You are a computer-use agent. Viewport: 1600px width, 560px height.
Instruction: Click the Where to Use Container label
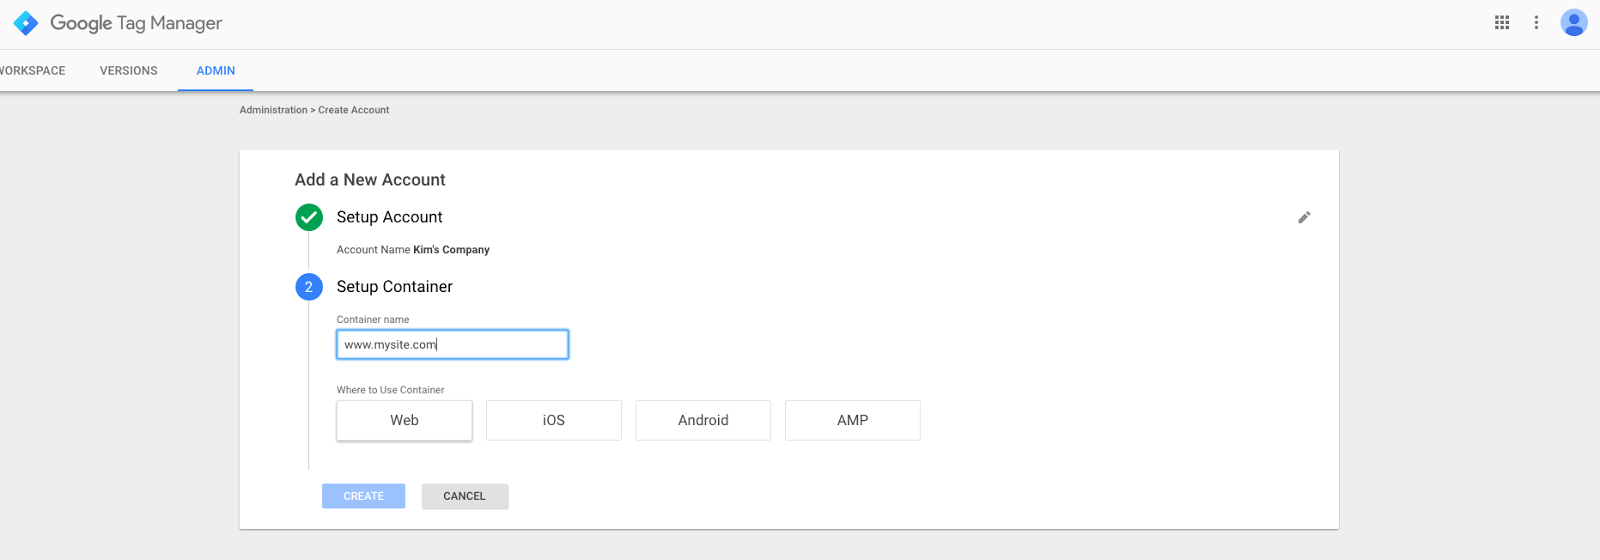tap(391, 390)
